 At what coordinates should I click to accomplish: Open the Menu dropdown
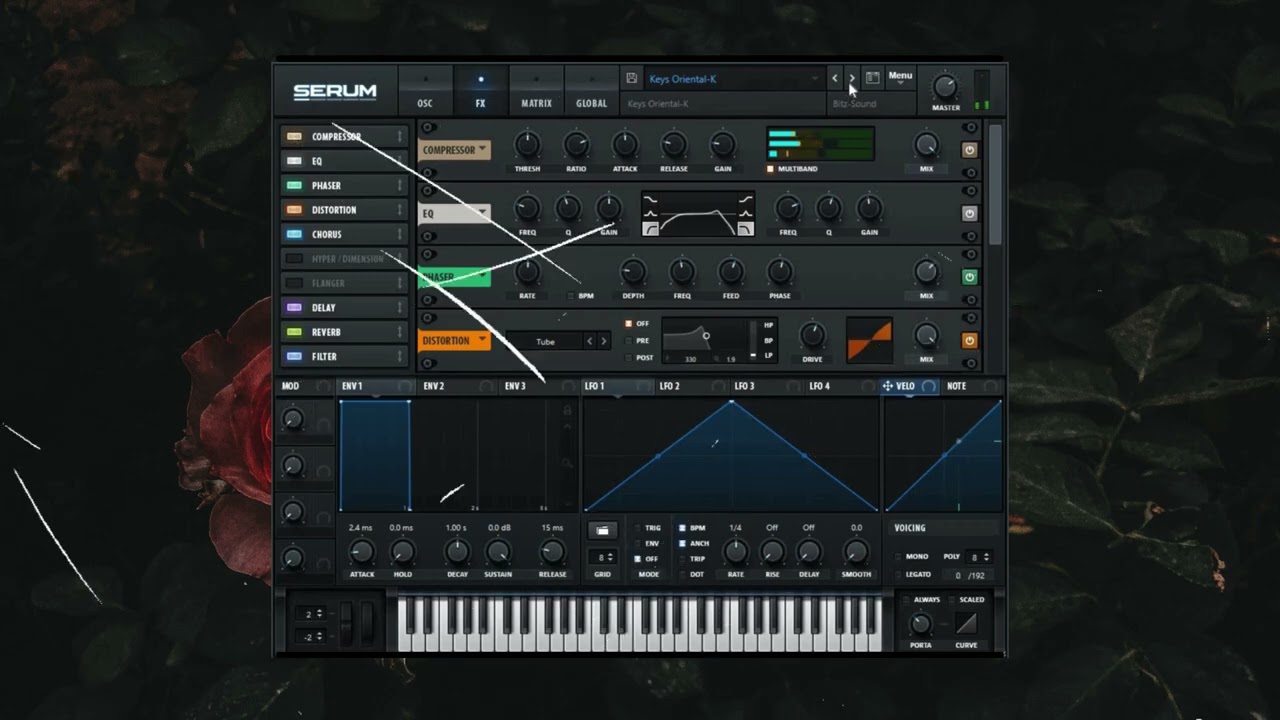click(x=900, y=77)
